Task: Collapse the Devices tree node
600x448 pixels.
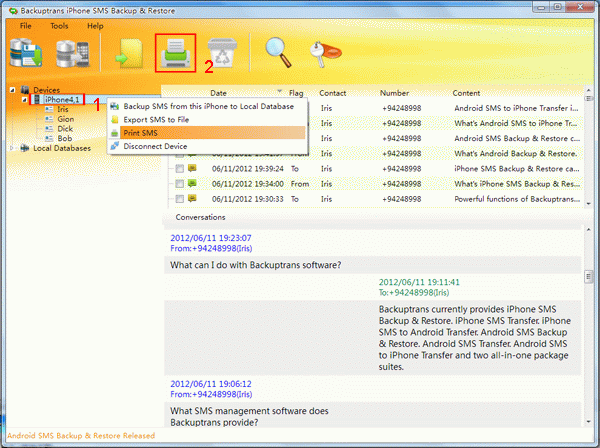Action: pos(12,90)
